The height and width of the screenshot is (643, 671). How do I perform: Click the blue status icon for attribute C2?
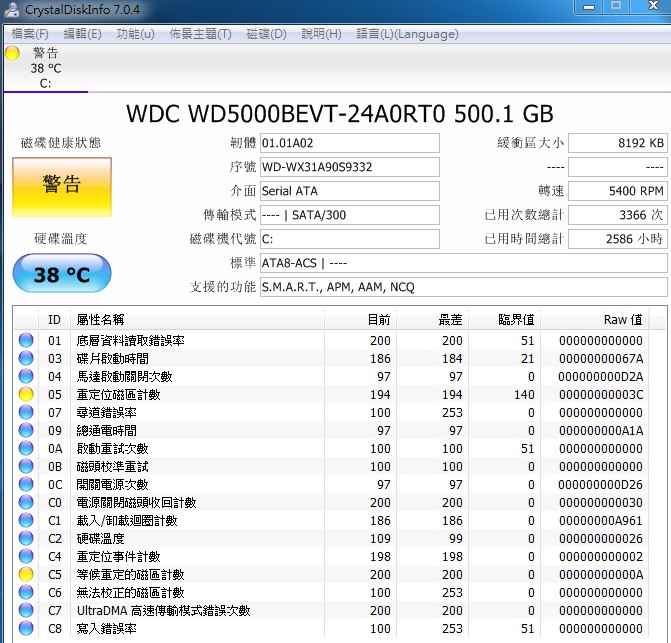tap(26, 538)
